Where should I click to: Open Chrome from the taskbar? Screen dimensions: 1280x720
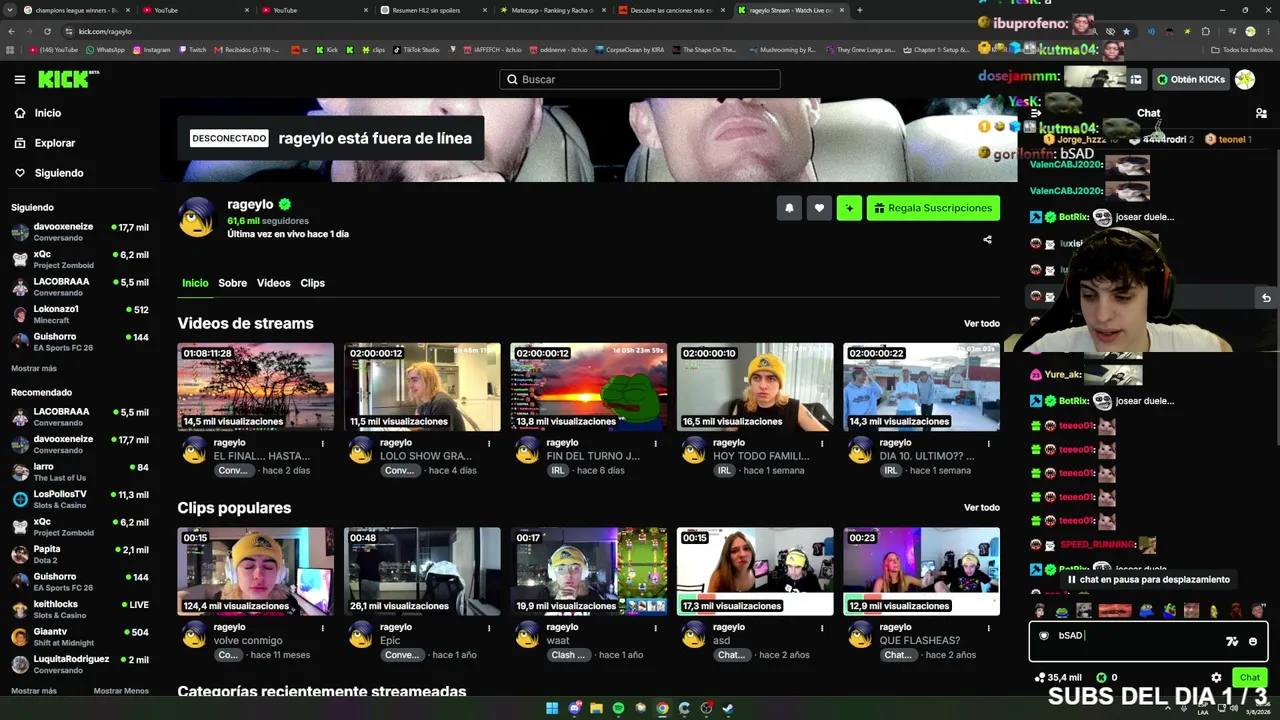[662, 708]
